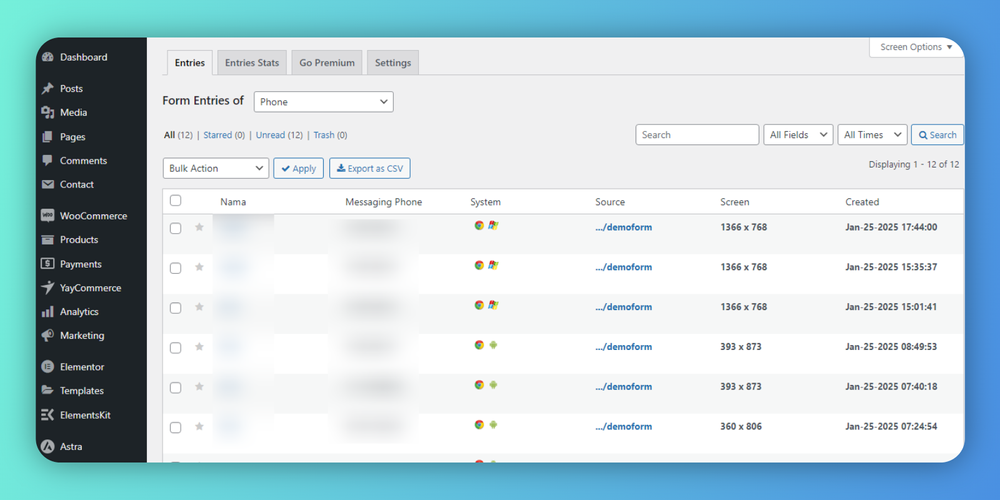Click Chrome browser icon in 17:44:00 row
The height and width of the screenshot is (500, 1000).
[x=479, y=225]
